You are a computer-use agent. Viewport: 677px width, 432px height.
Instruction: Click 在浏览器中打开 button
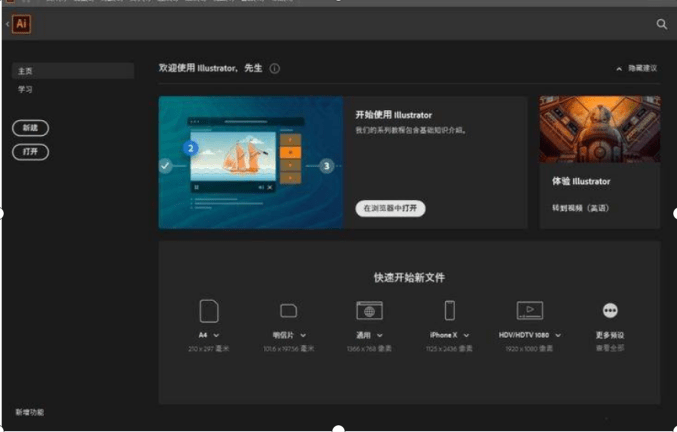click(390, 208)
